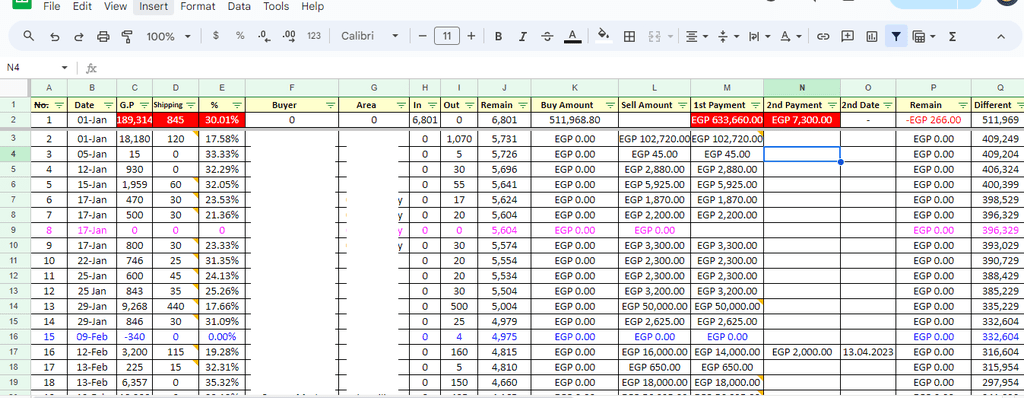Open filter on Shipping column header
Screen dimensions: 1024x398
pos(190,105)
